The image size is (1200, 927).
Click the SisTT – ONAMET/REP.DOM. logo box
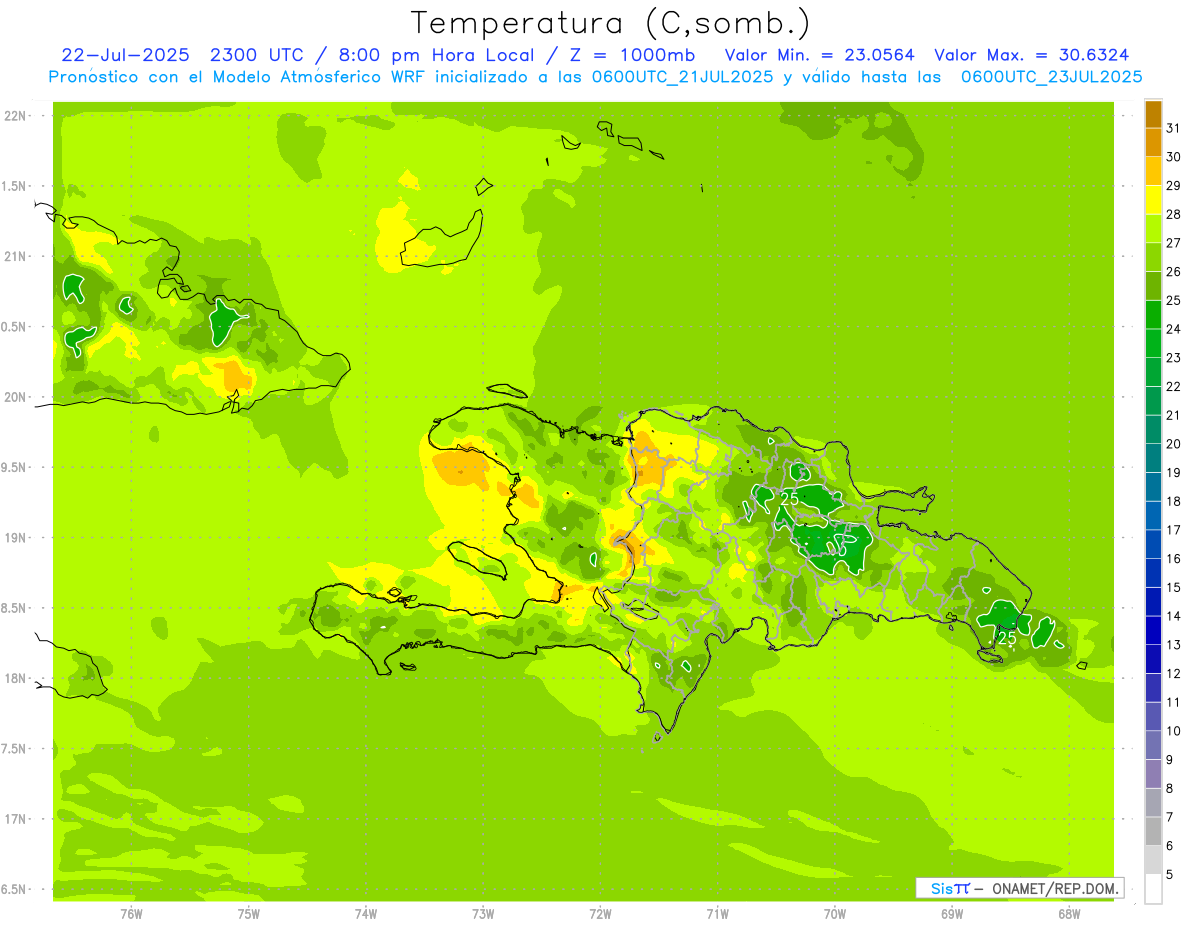click(1019, 888)
